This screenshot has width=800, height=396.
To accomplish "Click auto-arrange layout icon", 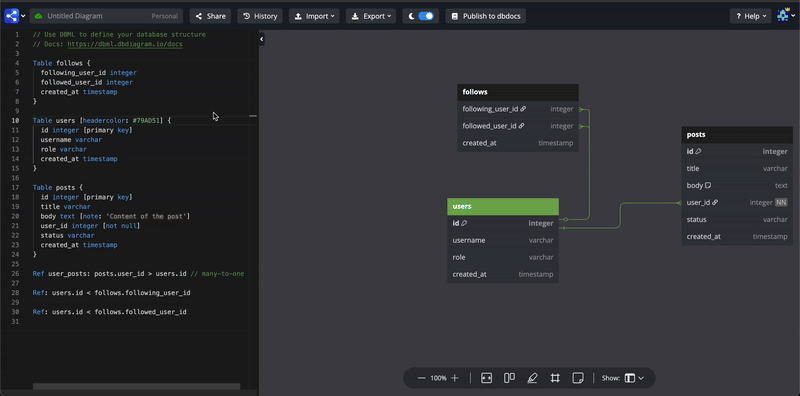I will point(509,378).
